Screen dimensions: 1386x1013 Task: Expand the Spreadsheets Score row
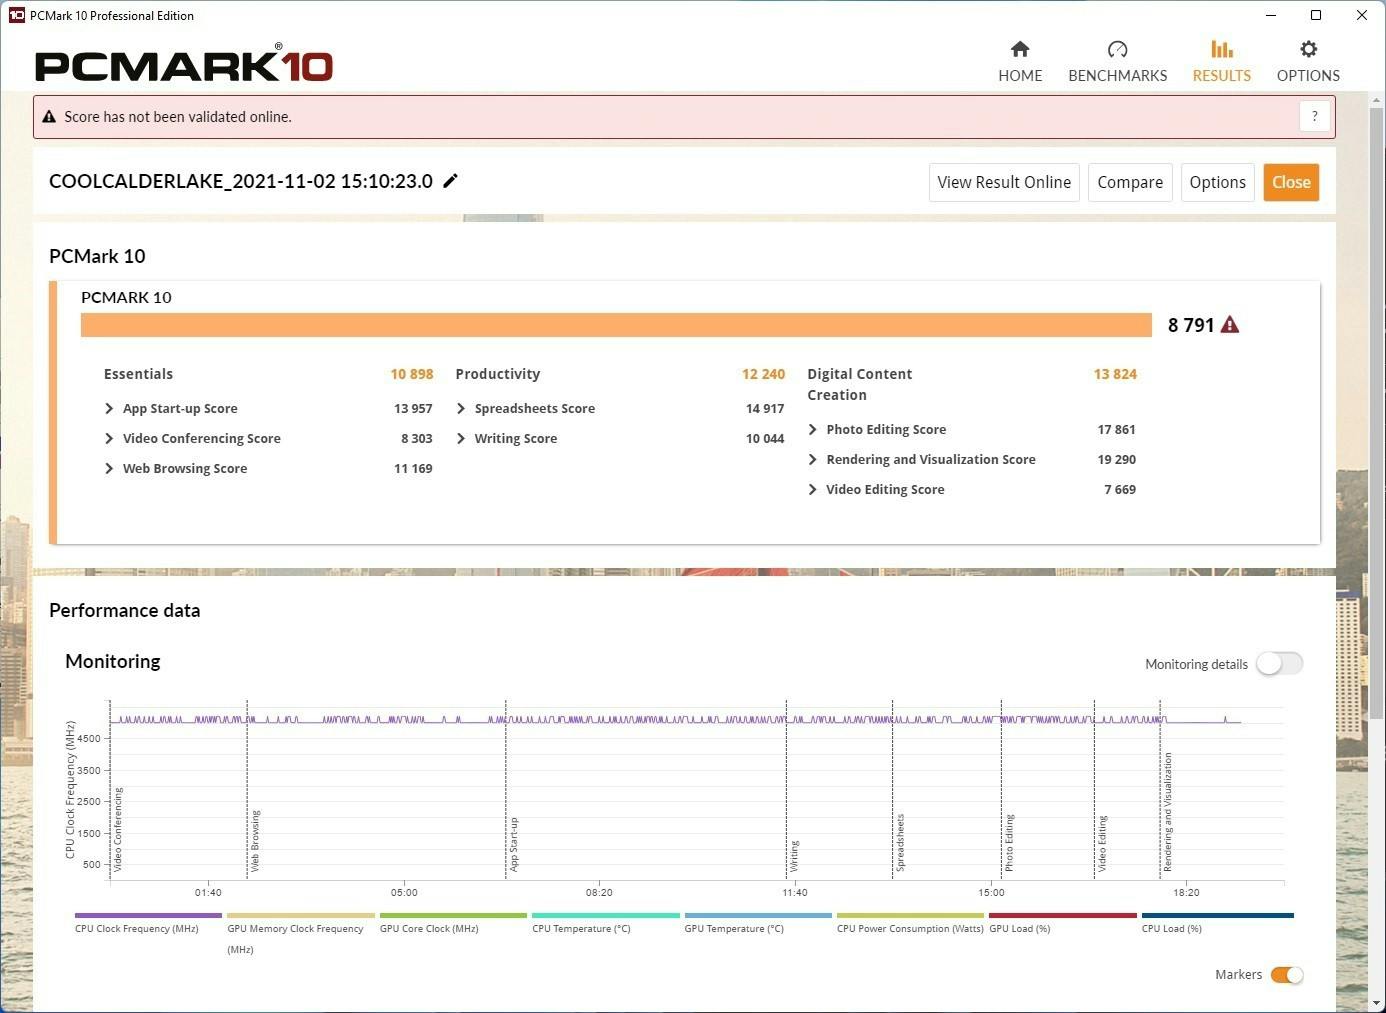click(x=461, y=409)
